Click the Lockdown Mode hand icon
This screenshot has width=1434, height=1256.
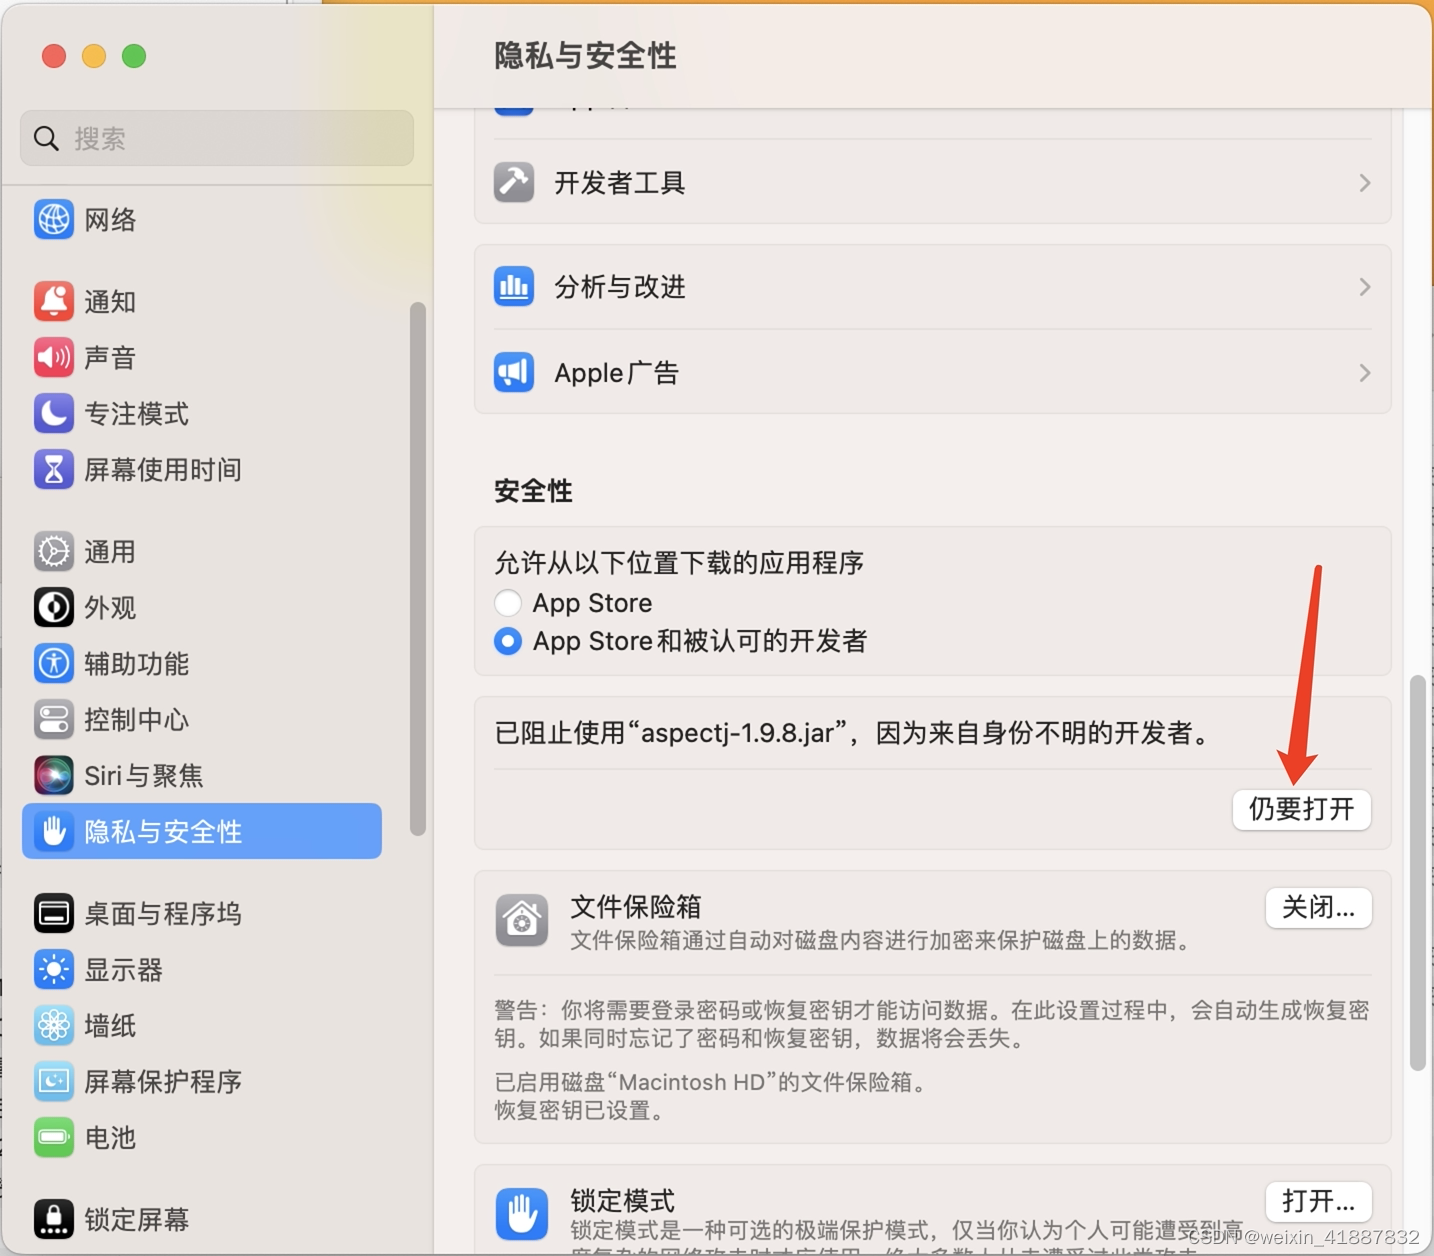click(522, 1214)
